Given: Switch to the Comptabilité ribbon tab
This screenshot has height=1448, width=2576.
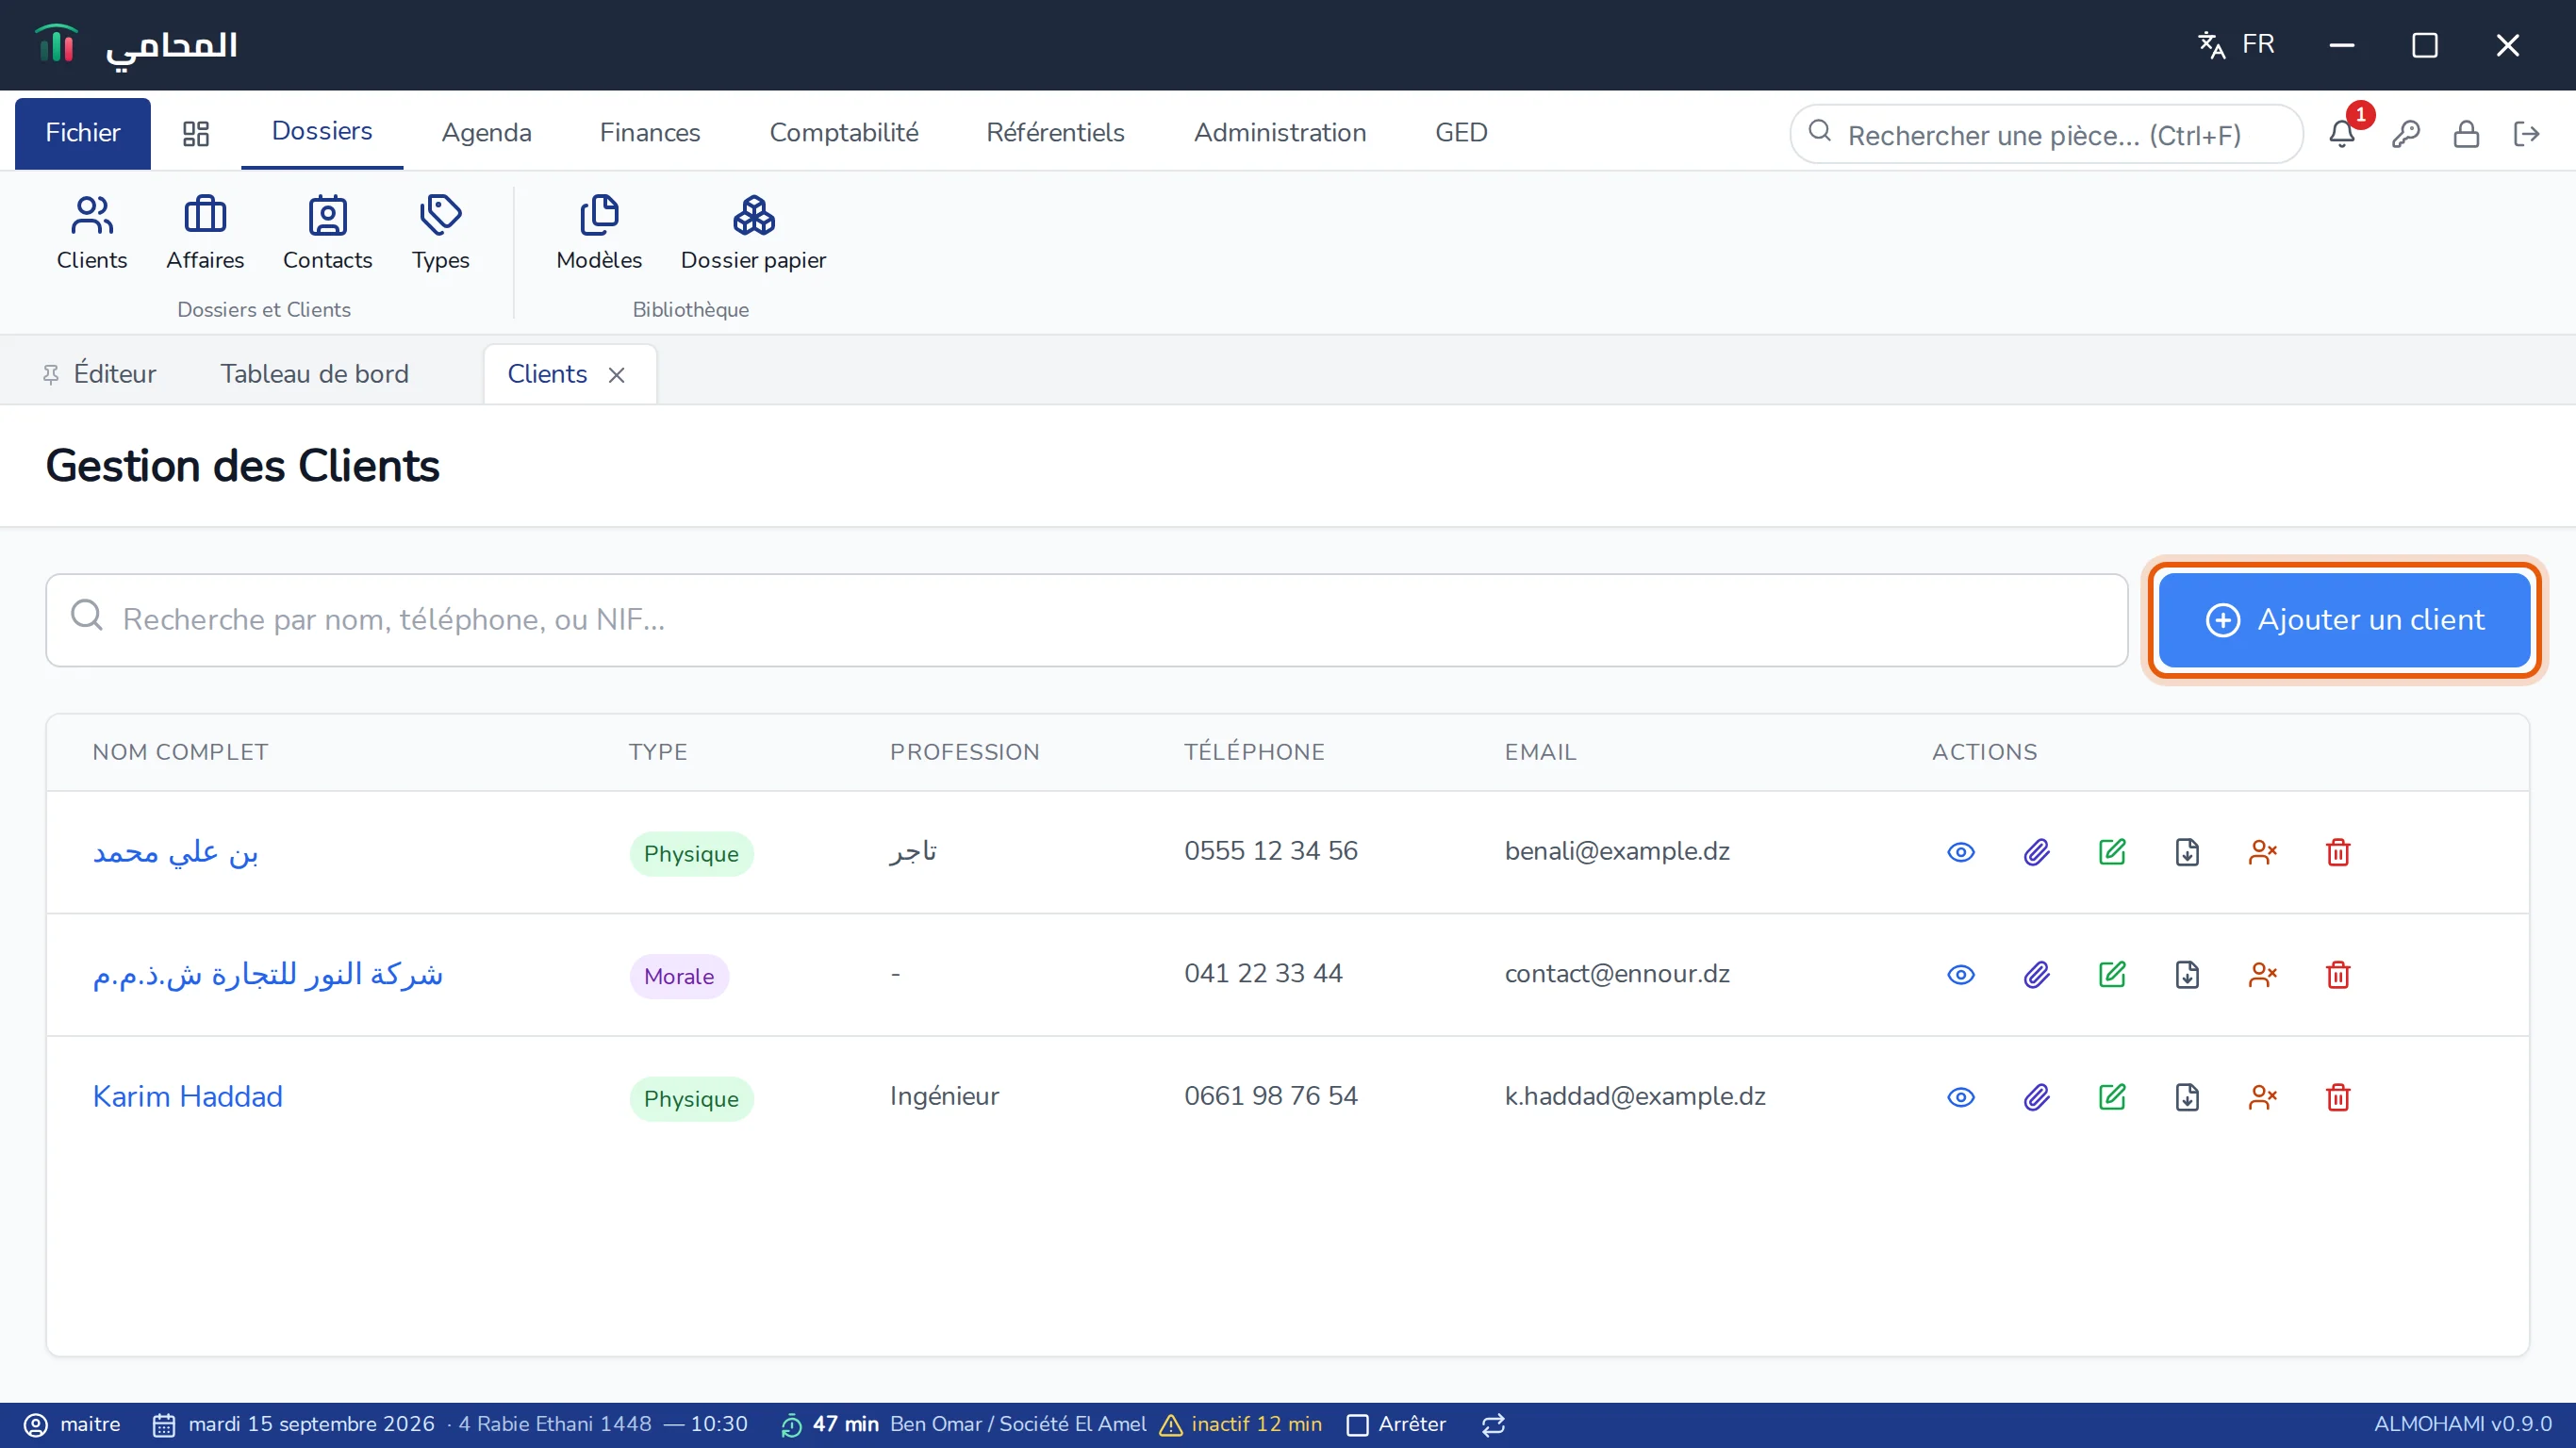Looking at the screenshot, I should click(x=844, y=133).
